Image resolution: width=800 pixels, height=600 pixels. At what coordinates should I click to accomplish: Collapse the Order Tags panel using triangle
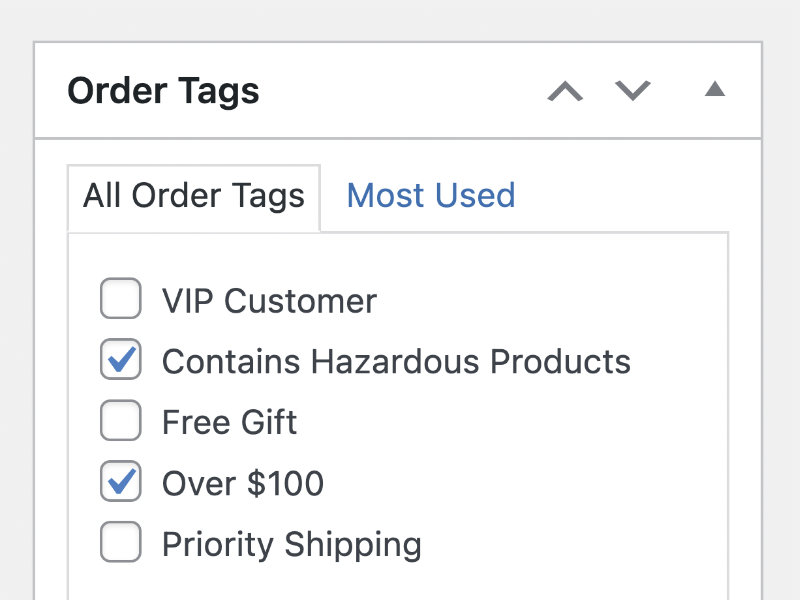pyautogui.click(x=714, y=90)
